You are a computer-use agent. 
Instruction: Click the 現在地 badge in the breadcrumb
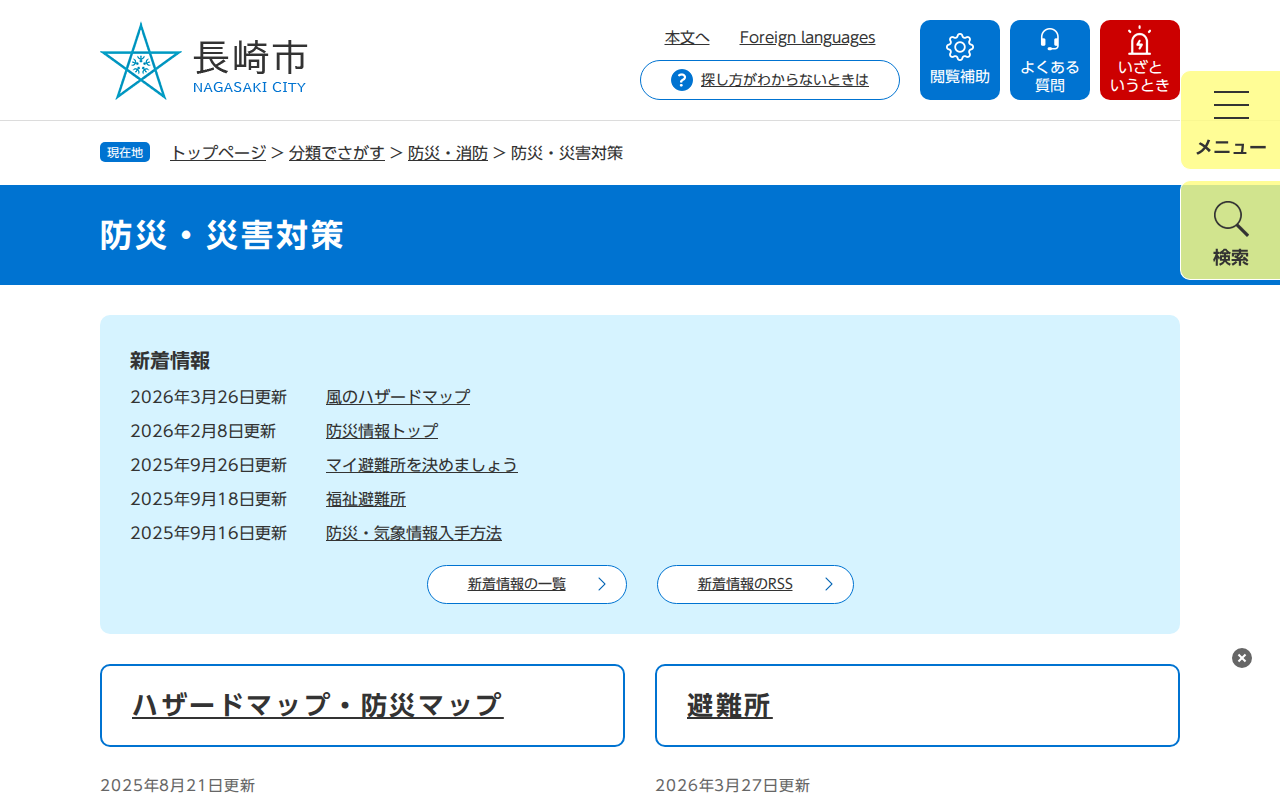125,152
